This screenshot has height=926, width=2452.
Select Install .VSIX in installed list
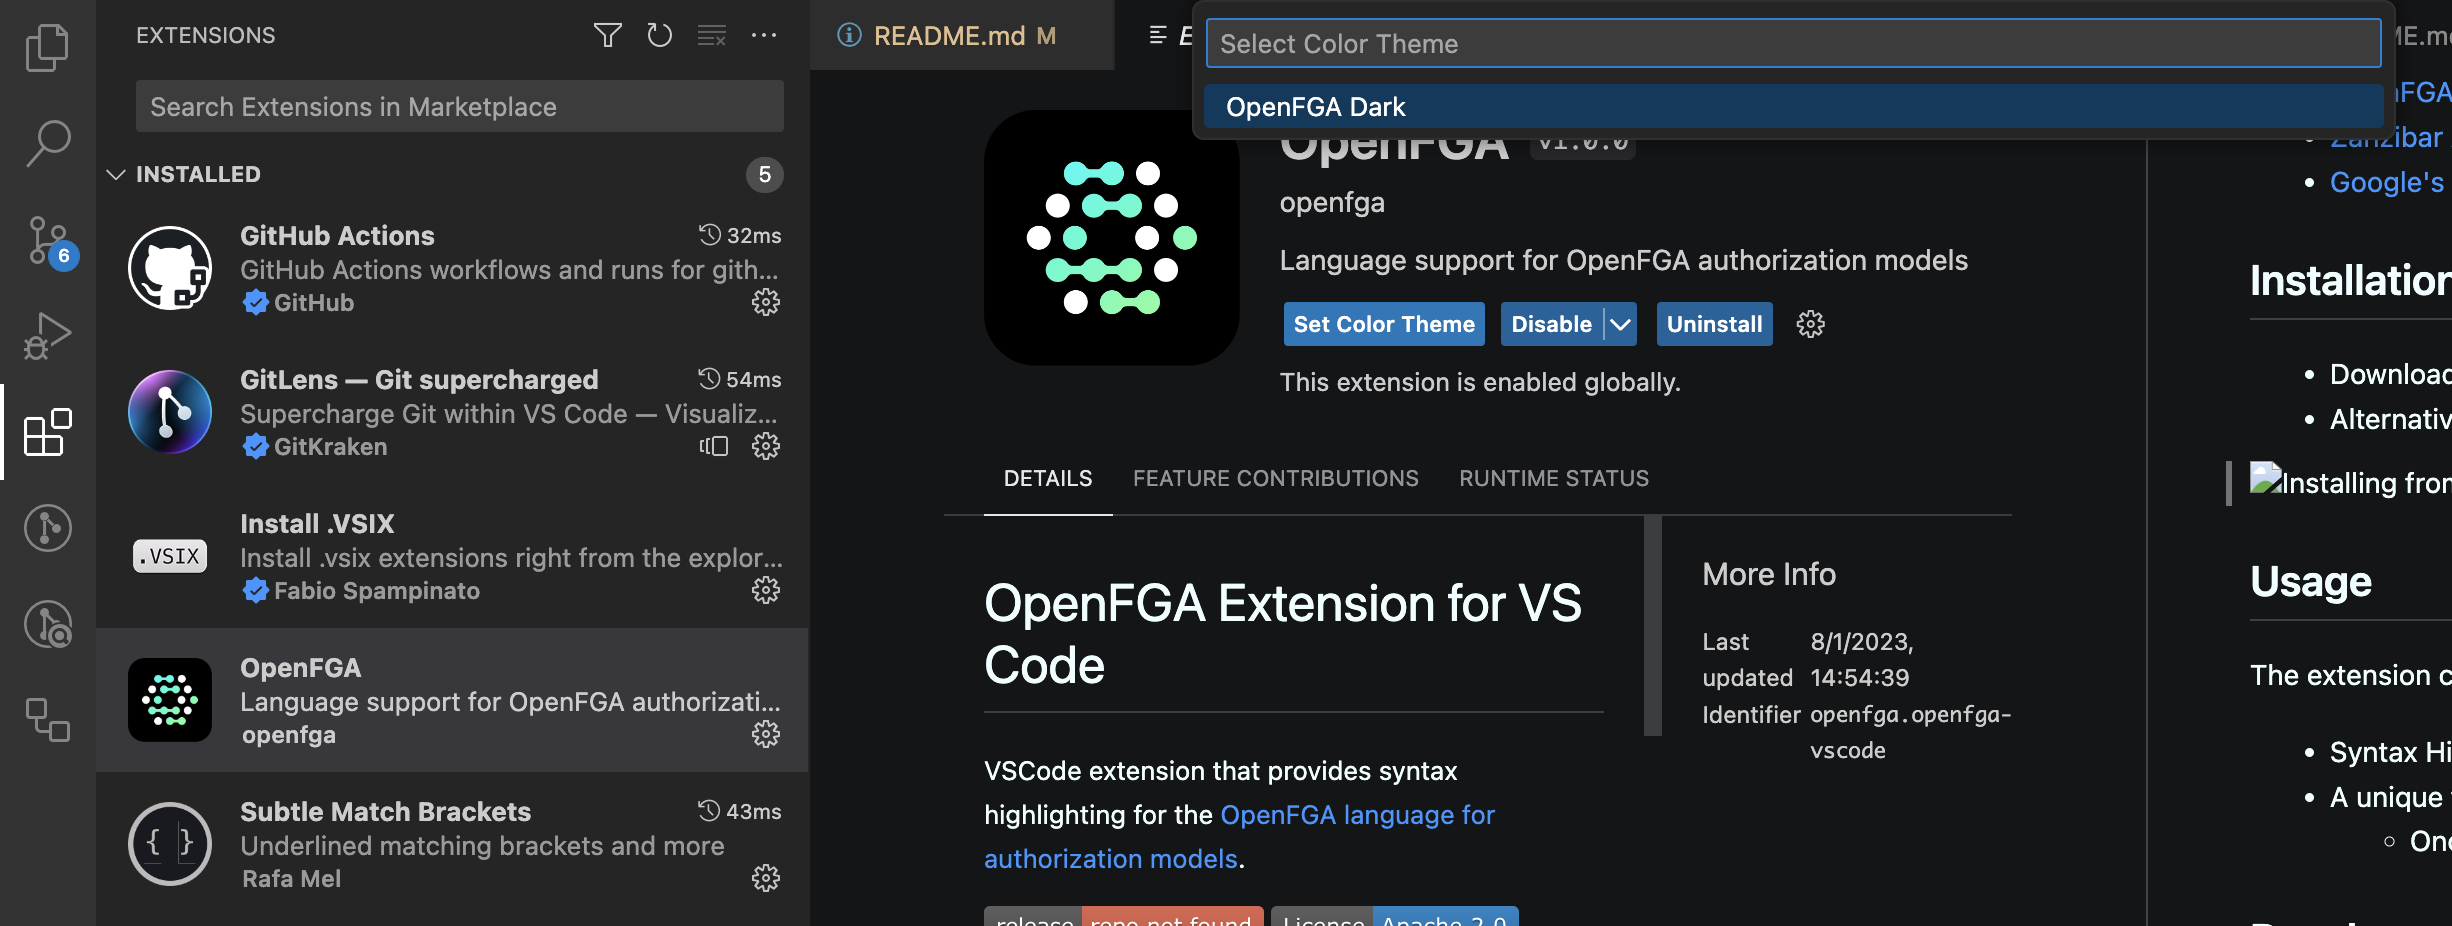[x=452, y=556]
